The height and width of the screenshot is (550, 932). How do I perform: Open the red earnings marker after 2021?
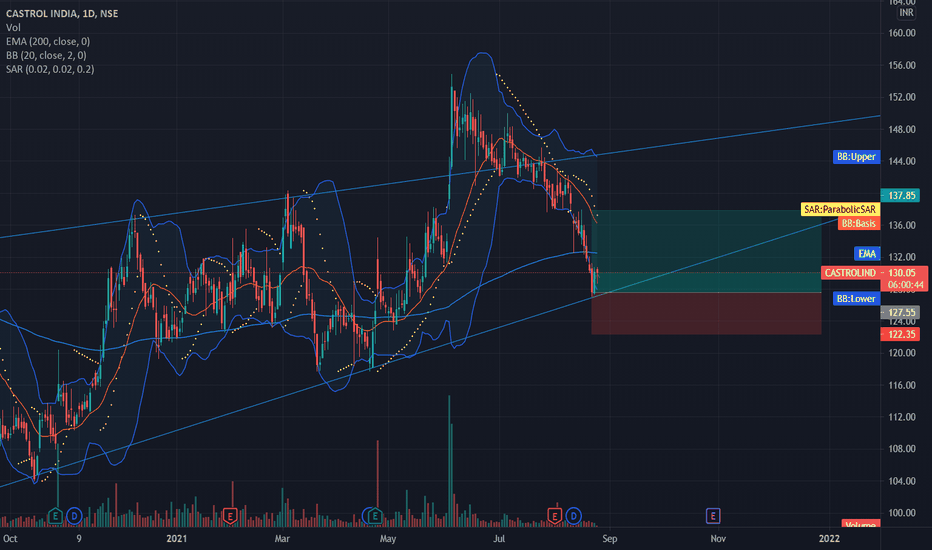[x=230, y=516]
